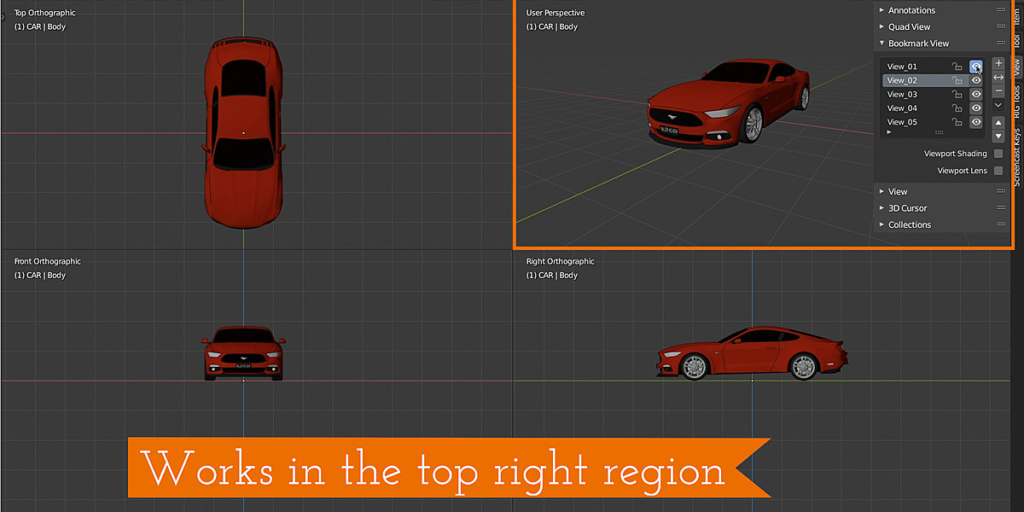Switch to the Tool sidebar tab
The image size is (1024, 512).
click(1017, 42)
